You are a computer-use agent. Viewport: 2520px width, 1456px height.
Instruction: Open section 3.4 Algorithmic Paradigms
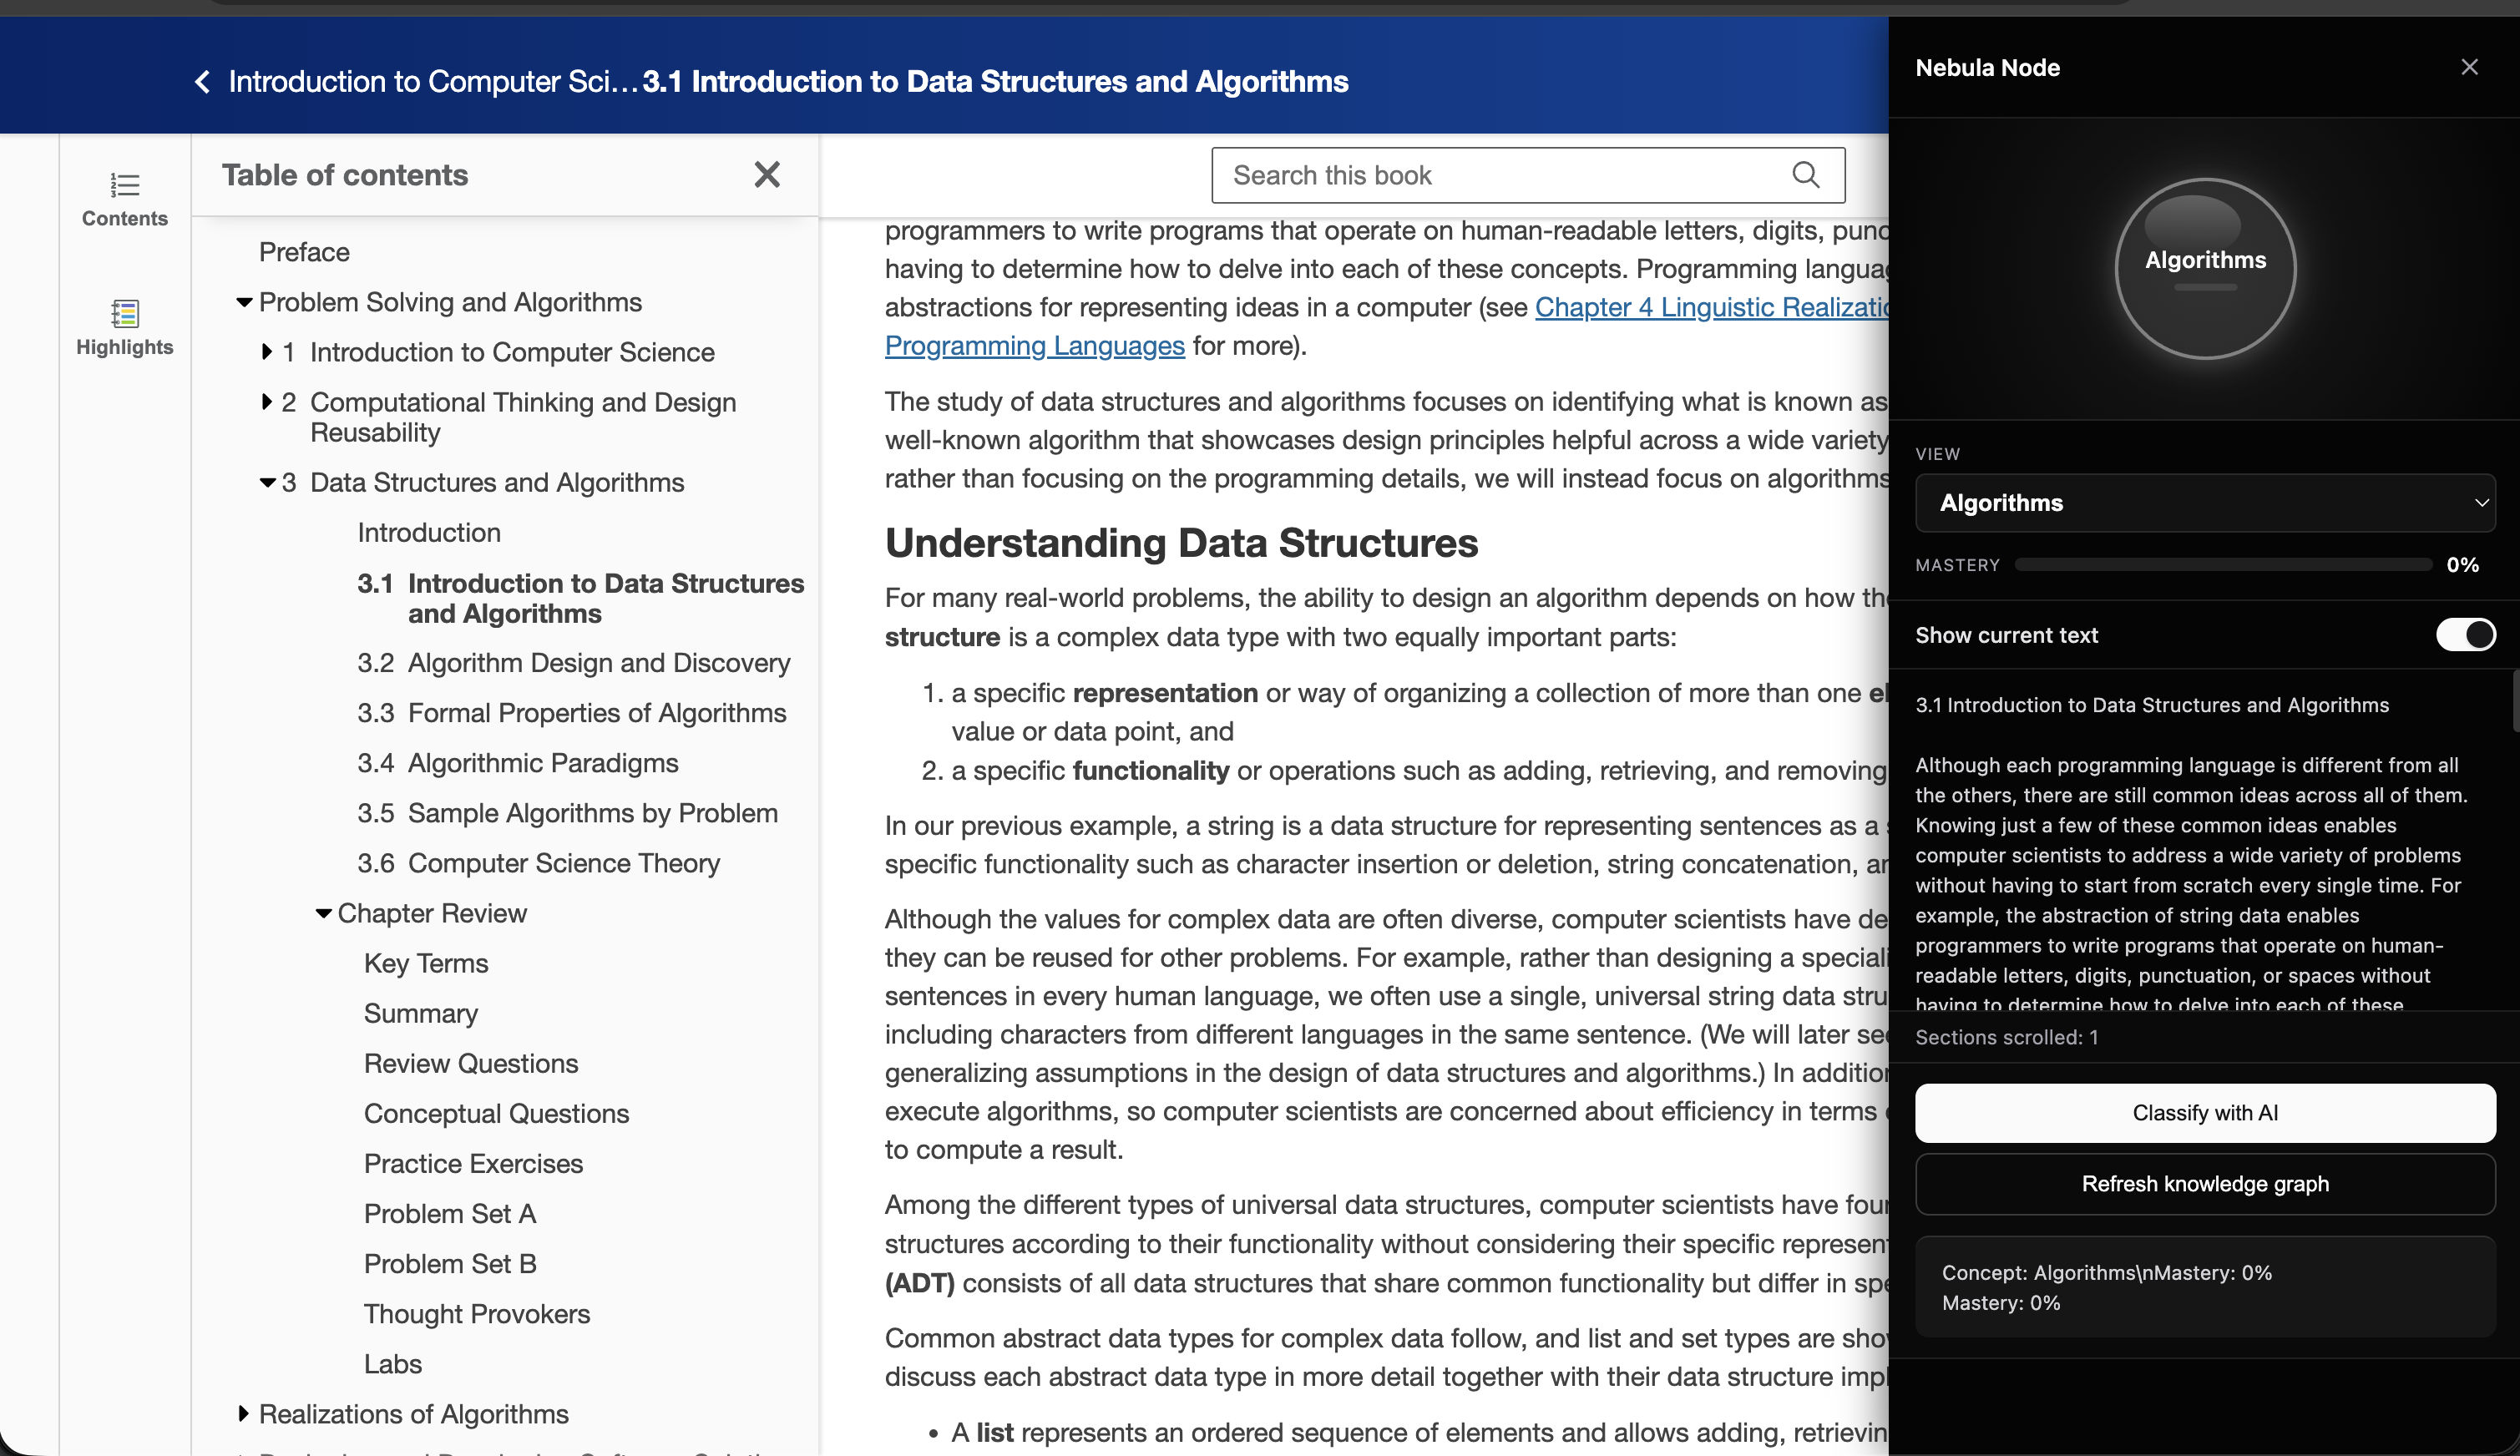click(x=542, y=763)
